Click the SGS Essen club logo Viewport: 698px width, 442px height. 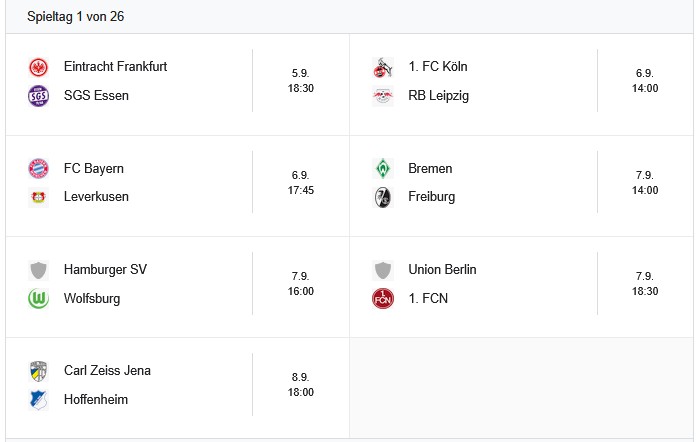point(39,96)
